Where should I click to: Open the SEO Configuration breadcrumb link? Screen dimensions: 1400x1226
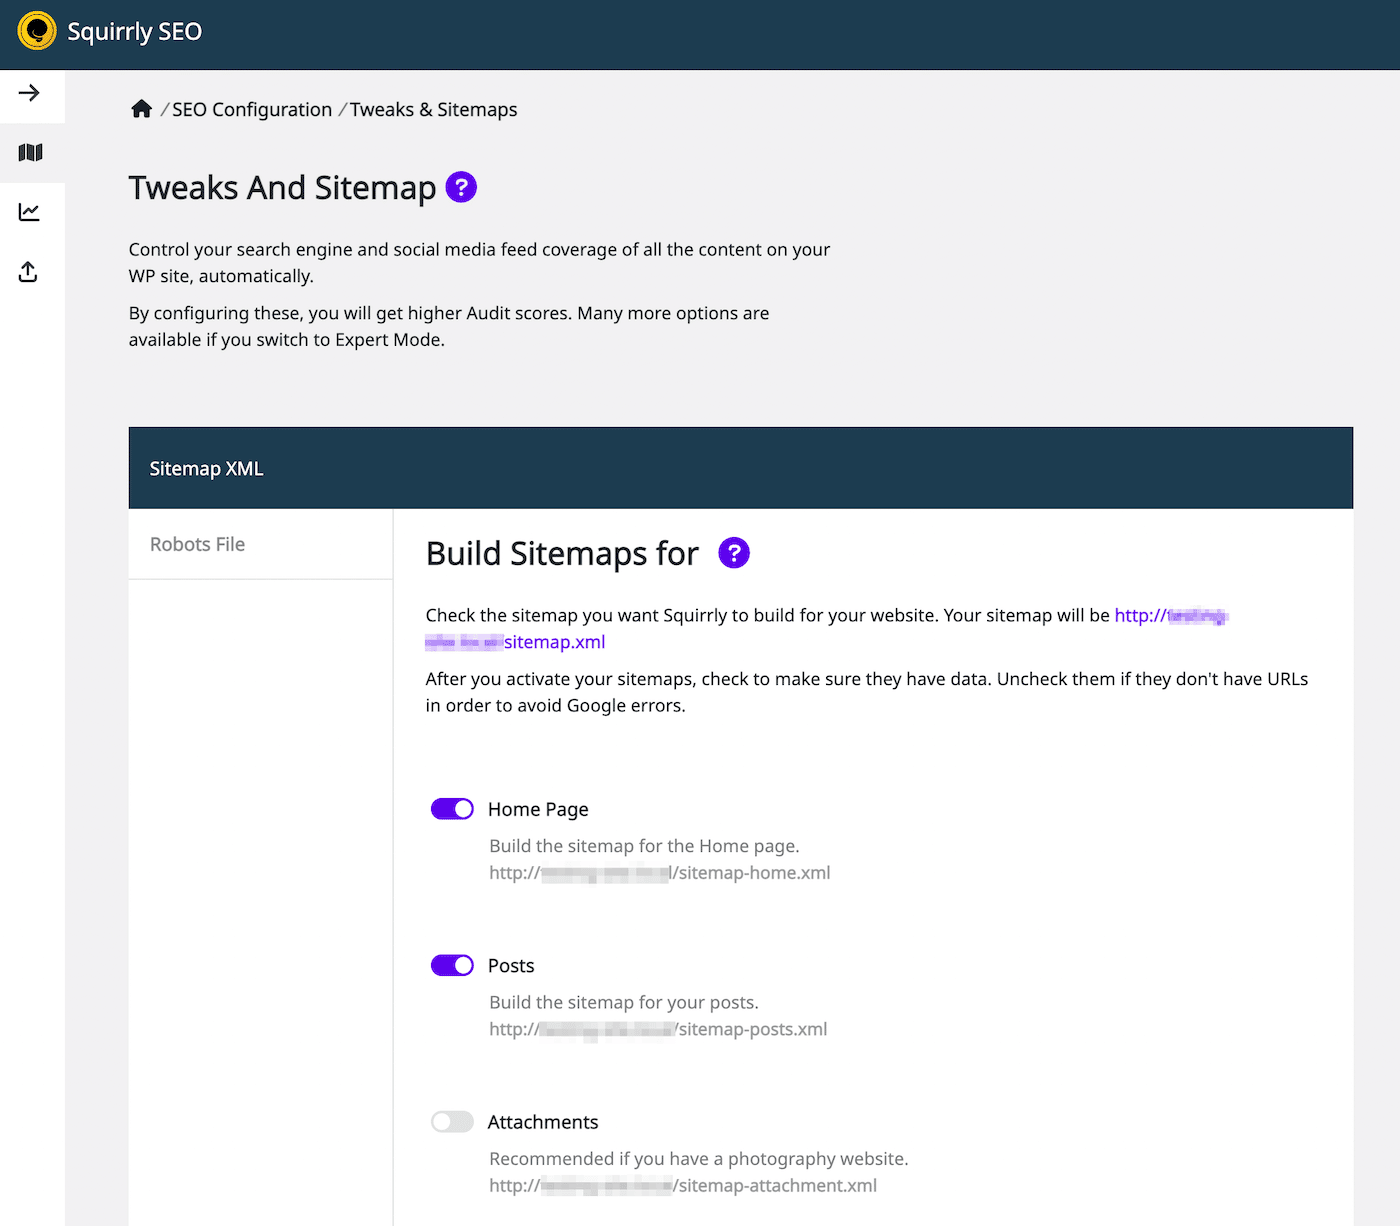click(x=251, y=109)
